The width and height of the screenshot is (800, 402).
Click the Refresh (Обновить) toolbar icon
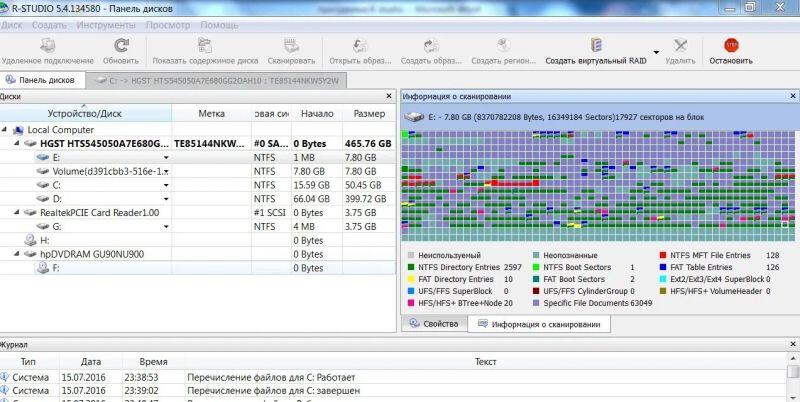121,46
